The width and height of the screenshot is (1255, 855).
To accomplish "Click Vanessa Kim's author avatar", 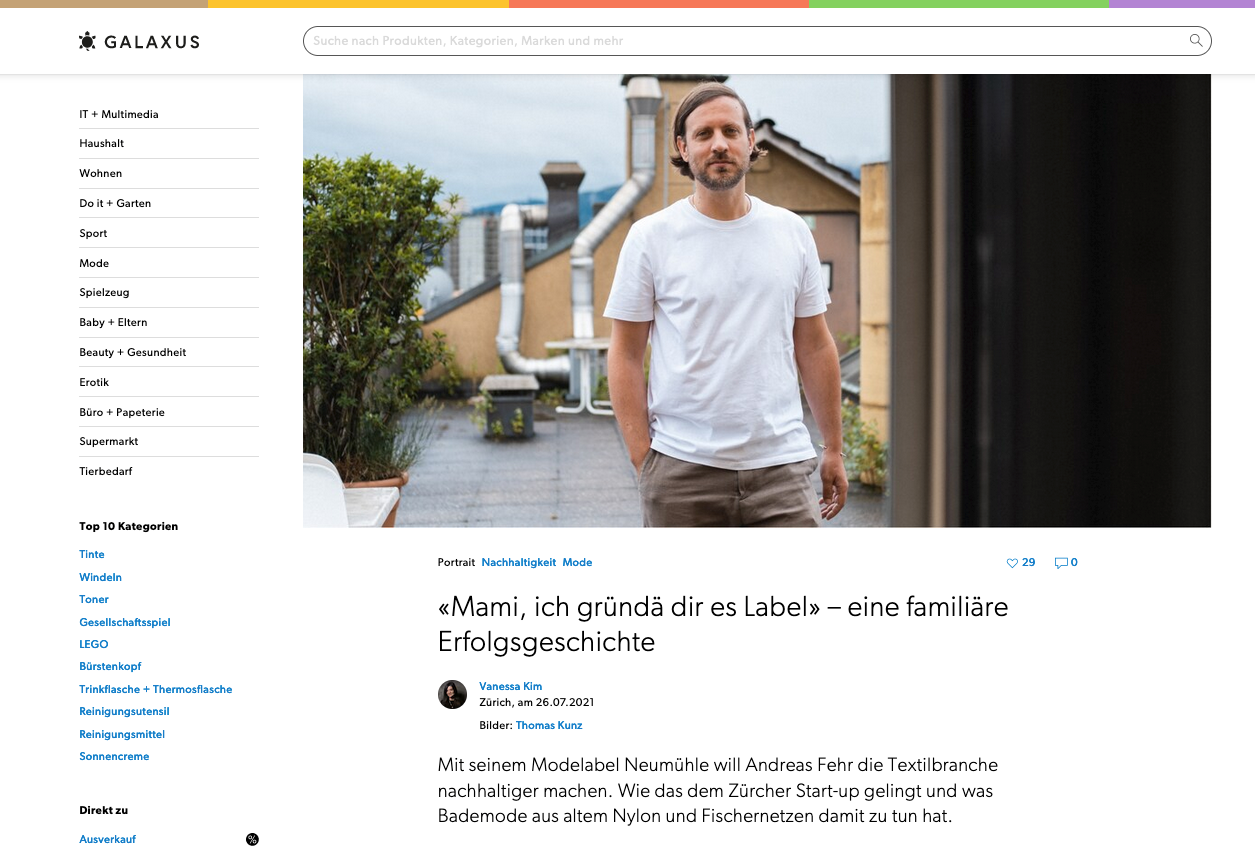I will coord(452,695).
